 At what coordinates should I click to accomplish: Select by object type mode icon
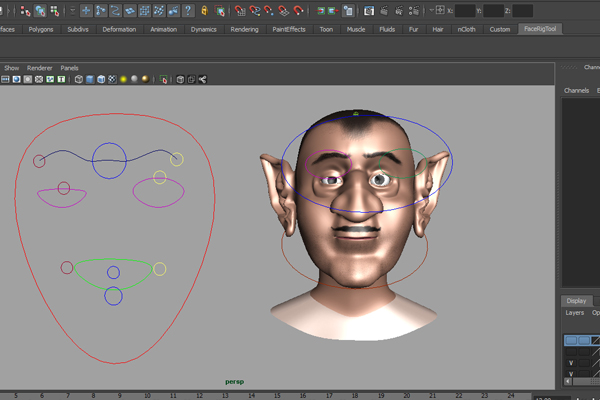coord(40,11)
